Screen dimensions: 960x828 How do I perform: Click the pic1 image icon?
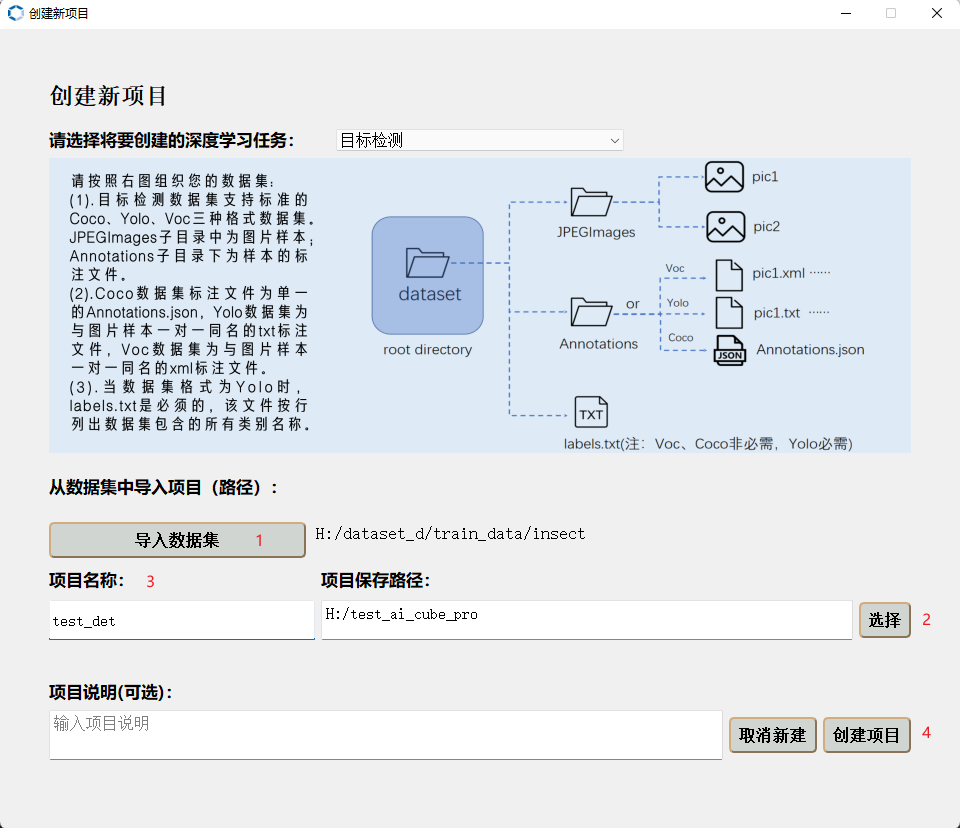(724, 177)
